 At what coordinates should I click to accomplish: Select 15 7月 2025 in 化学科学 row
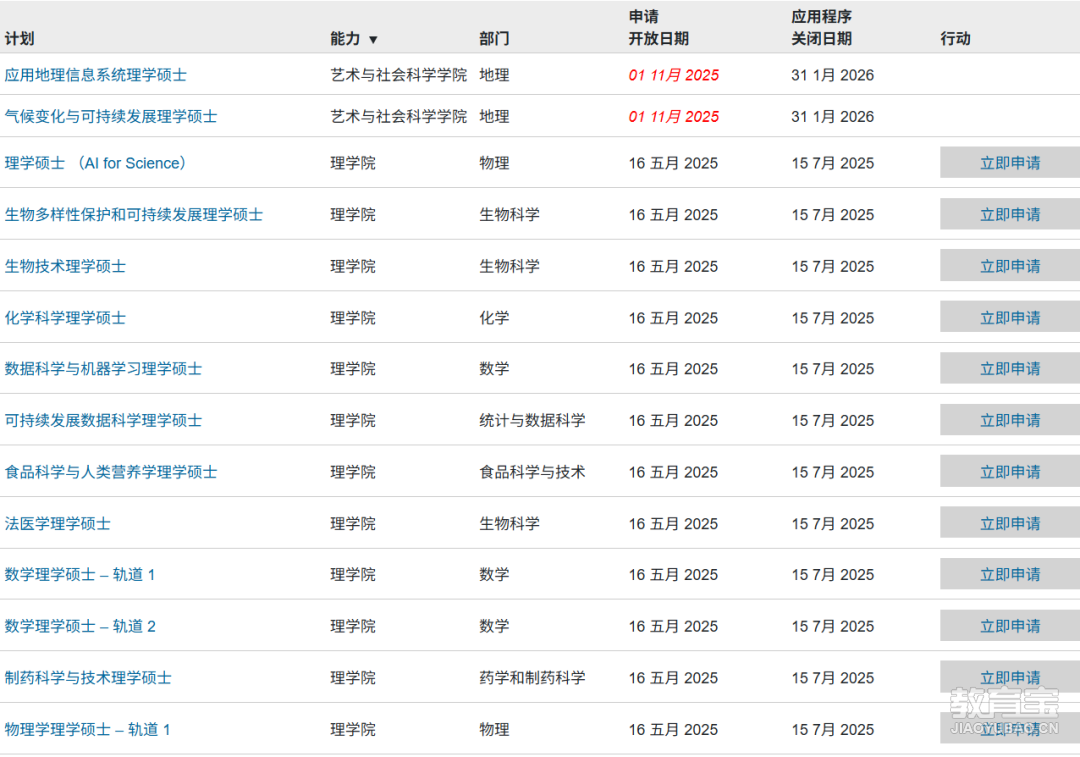[833, 318]
